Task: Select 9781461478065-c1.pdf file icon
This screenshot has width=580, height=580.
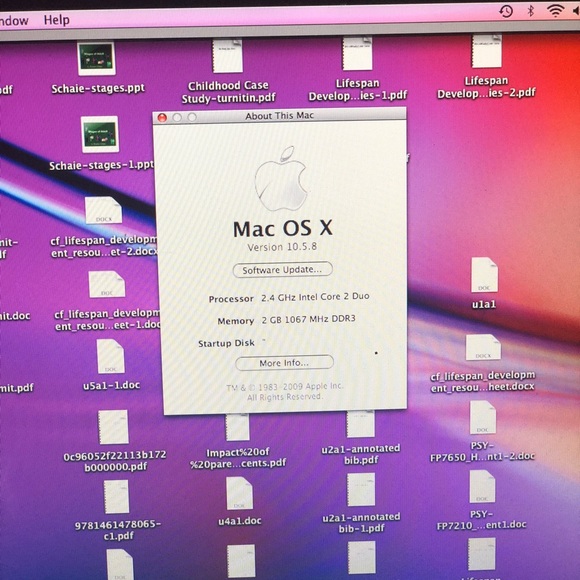Action: pos(117,497)
